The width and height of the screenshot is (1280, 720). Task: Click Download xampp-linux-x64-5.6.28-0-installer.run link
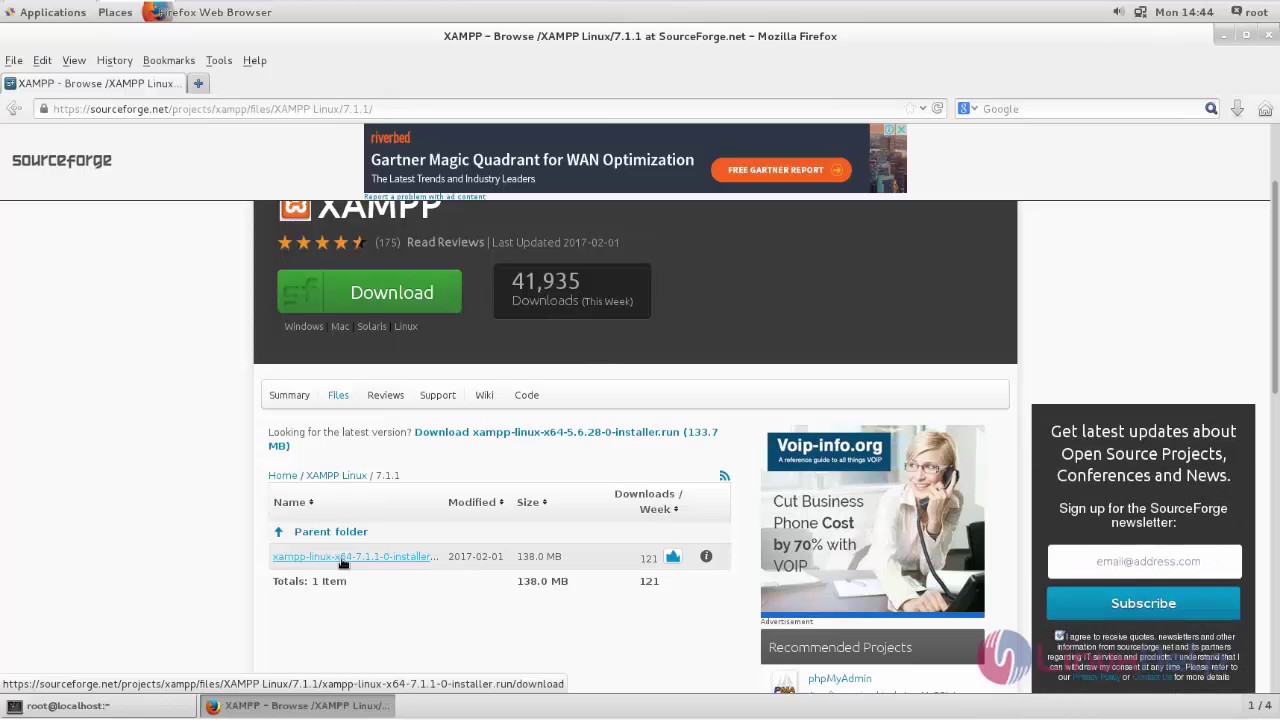pyautogui.click(x=493, y=439)
